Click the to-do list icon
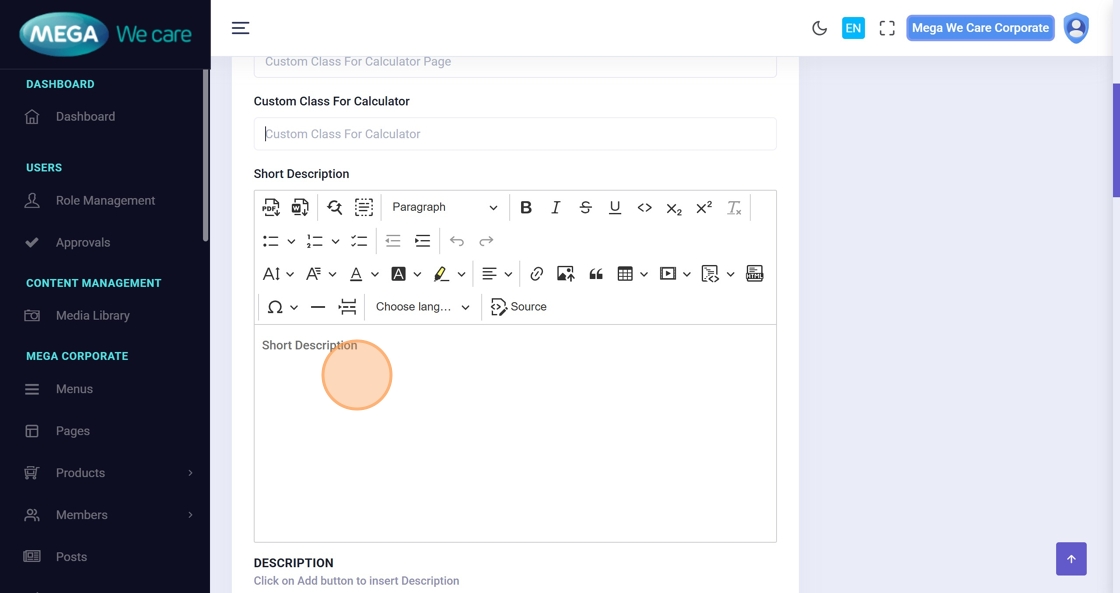Image resolution: width=1120 pixels, height=593 pixels. click(x=359, y=241)
